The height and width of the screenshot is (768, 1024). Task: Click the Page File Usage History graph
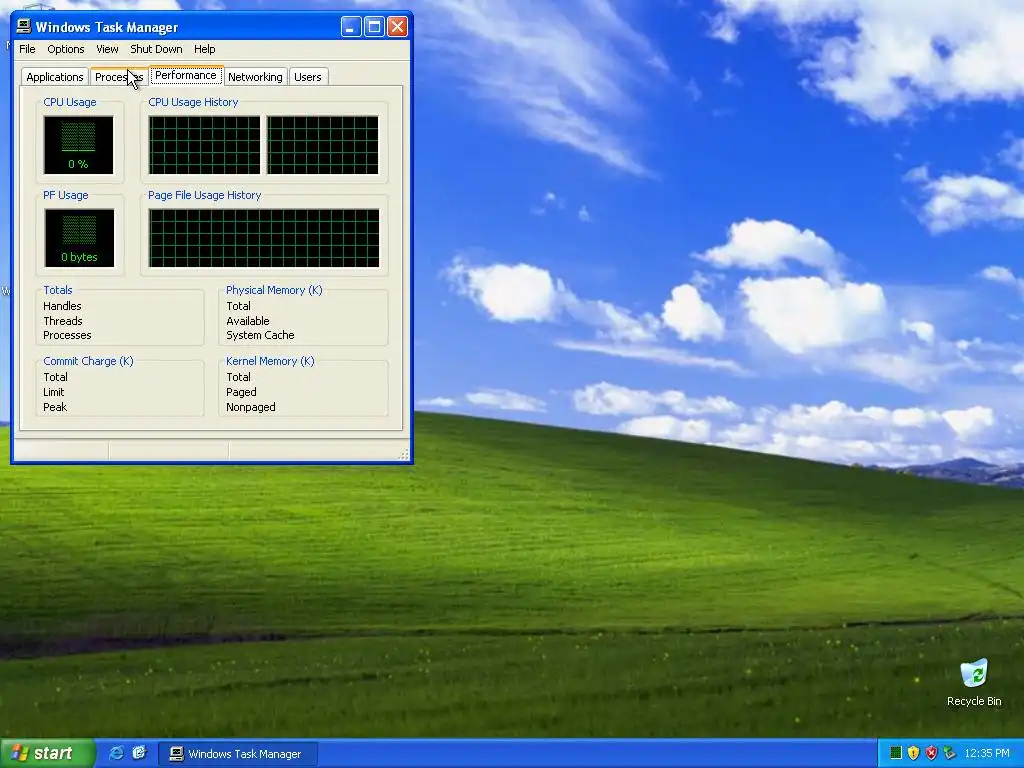264,238
